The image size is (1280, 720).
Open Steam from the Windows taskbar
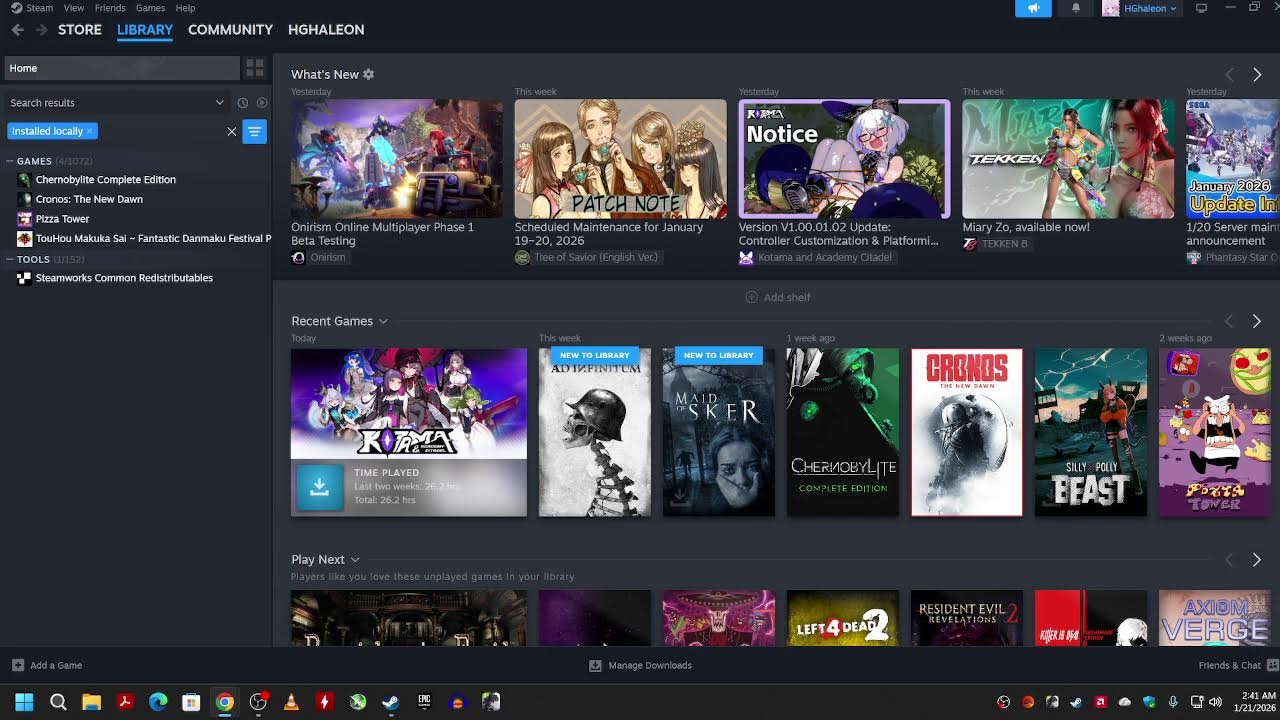[391, 702]
